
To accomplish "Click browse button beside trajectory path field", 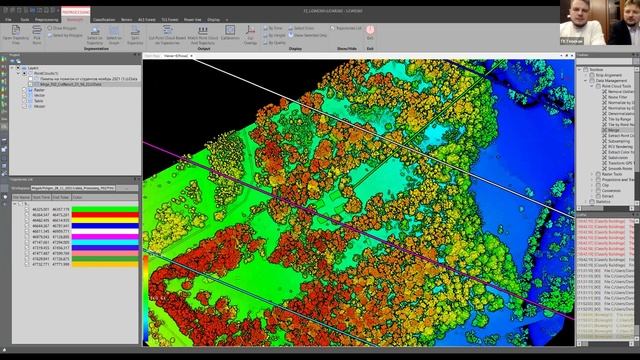I will [127, 188].
